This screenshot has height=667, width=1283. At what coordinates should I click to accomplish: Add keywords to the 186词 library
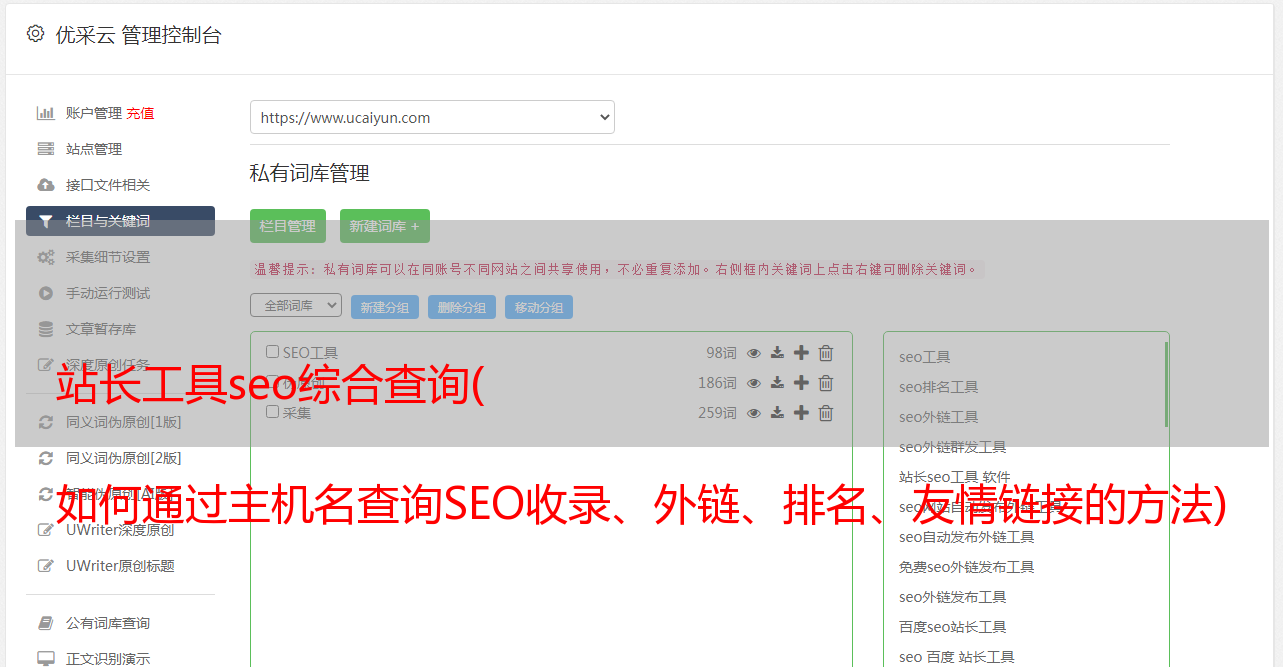pos(801,383)
